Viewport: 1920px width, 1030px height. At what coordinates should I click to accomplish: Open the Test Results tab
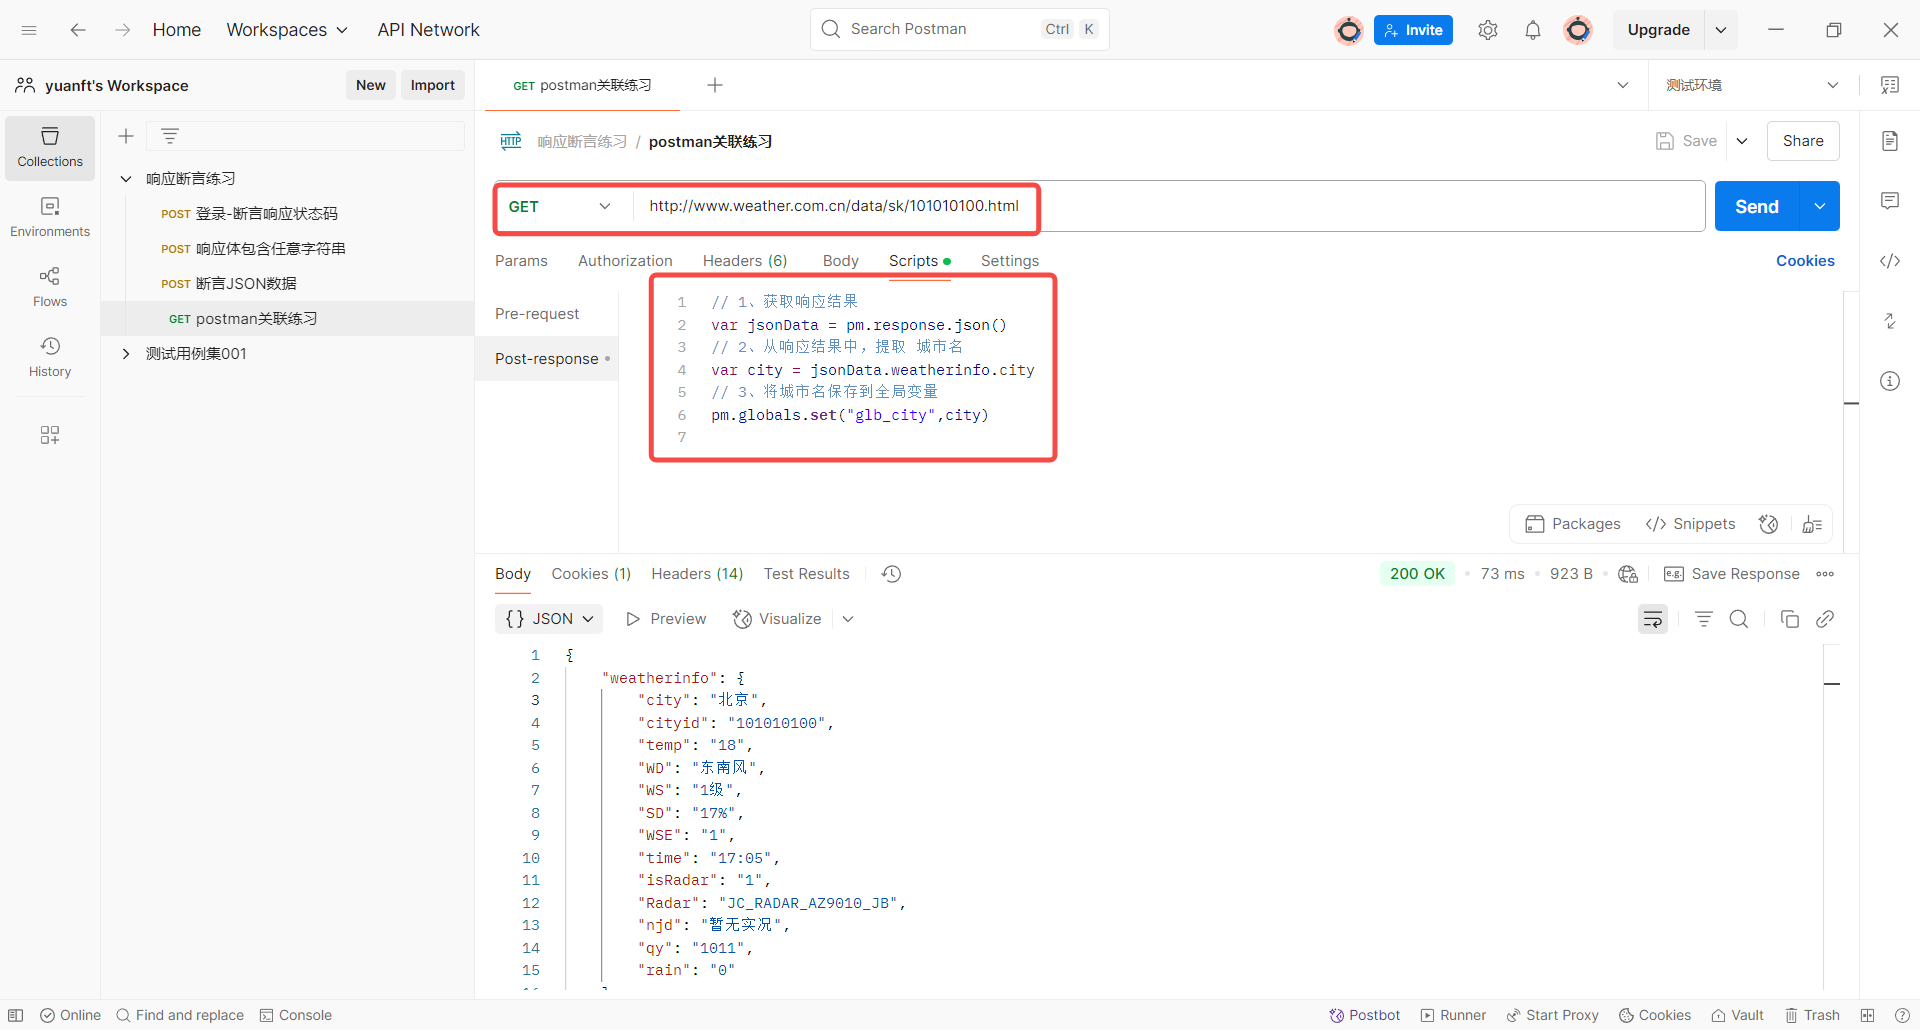coord(807,574)
